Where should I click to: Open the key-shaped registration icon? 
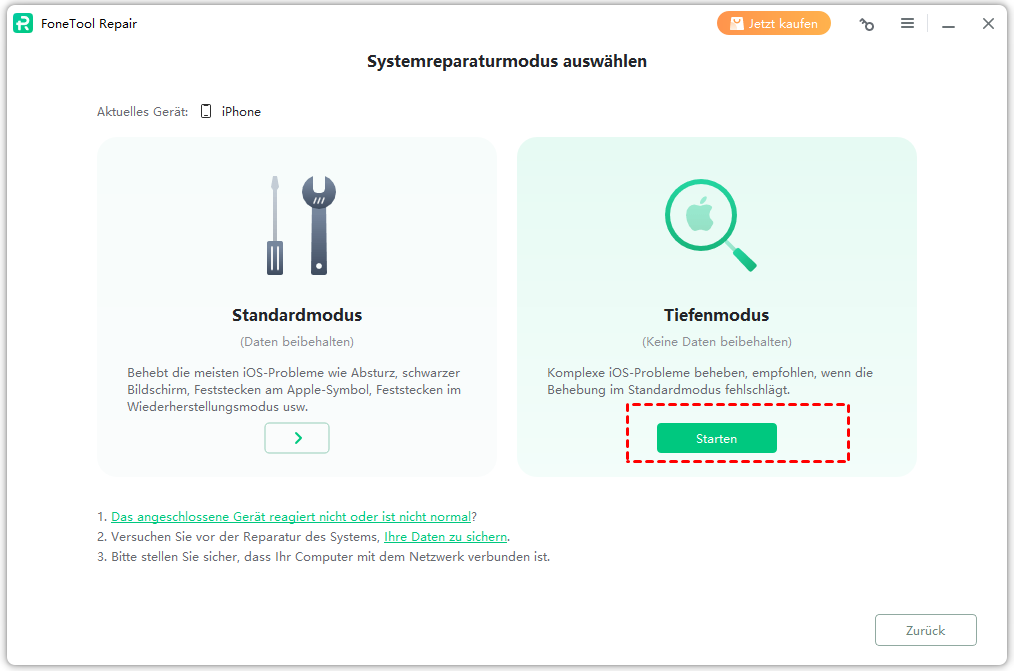[x=867, y=24]
